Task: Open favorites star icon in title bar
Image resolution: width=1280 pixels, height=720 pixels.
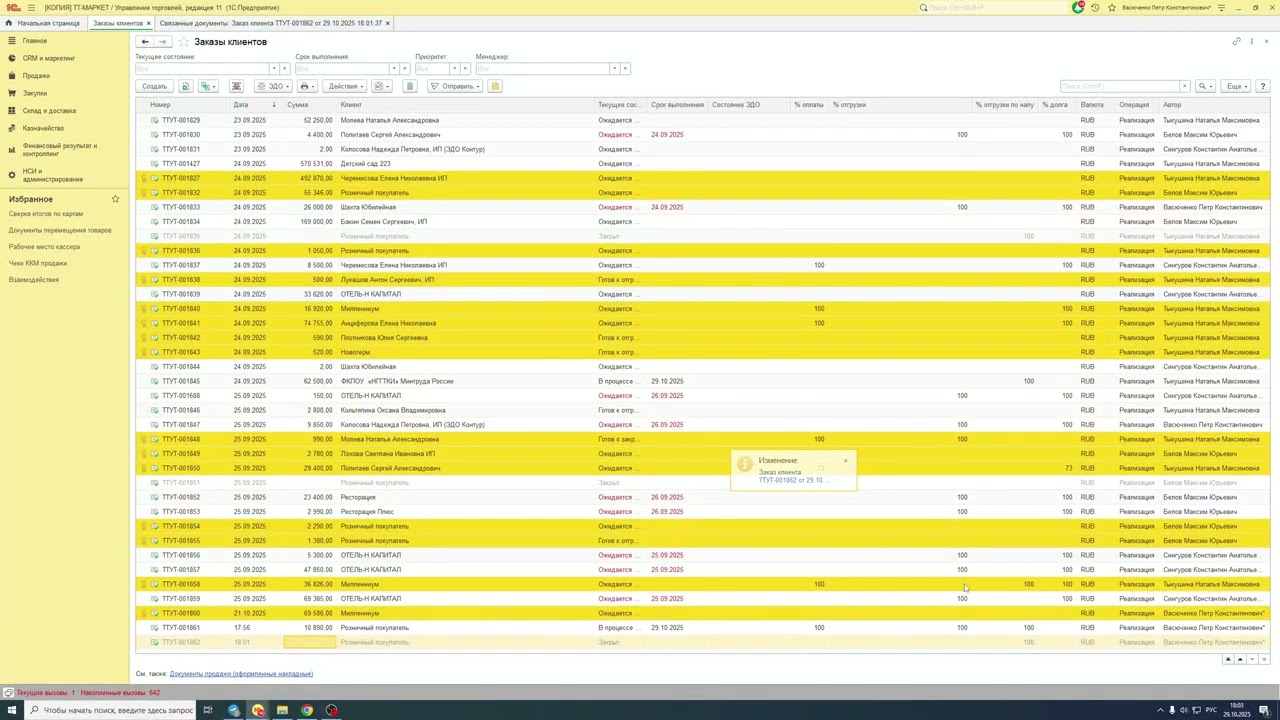Action: pyautogui.click(x=1111, y=8)
